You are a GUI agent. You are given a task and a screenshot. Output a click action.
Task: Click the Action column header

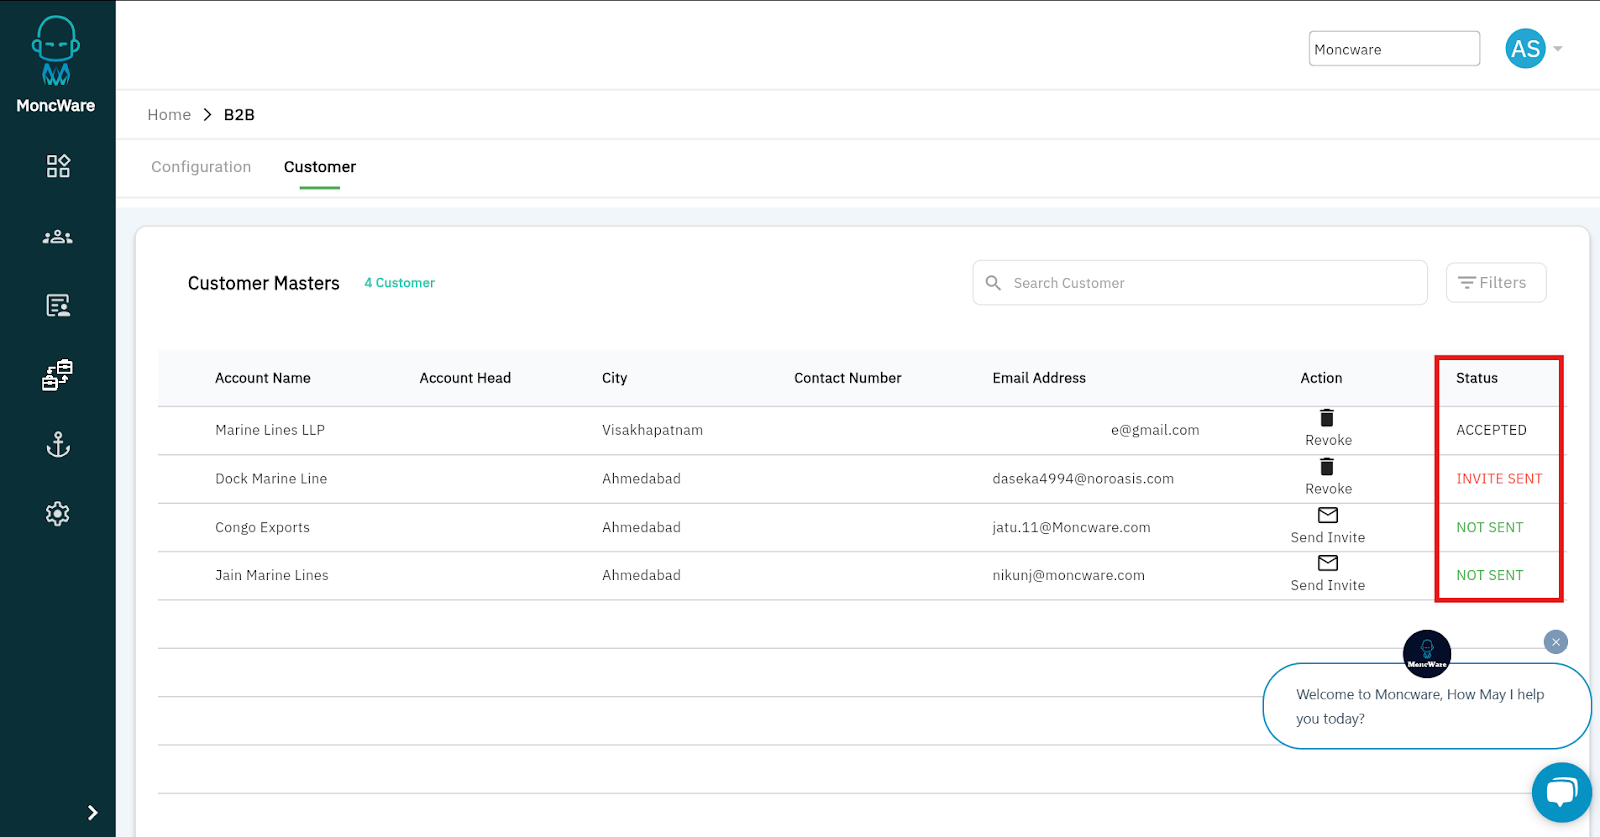[x=1321, y=378]
